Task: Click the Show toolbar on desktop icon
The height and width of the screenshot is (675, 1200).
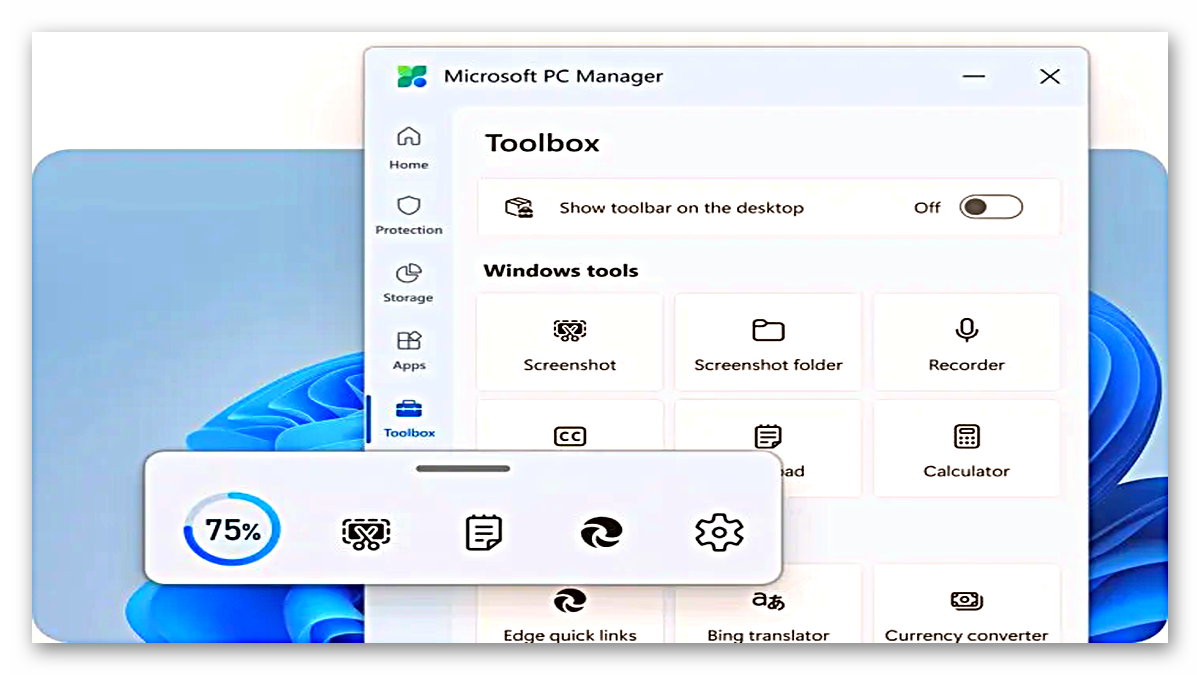Action: tap(518, 207)
